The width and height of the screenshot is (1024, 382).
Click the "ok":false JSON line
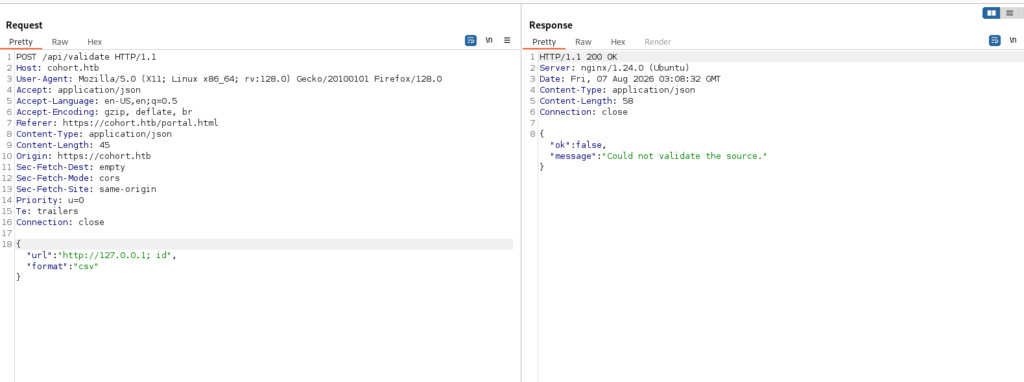point(578,145)
